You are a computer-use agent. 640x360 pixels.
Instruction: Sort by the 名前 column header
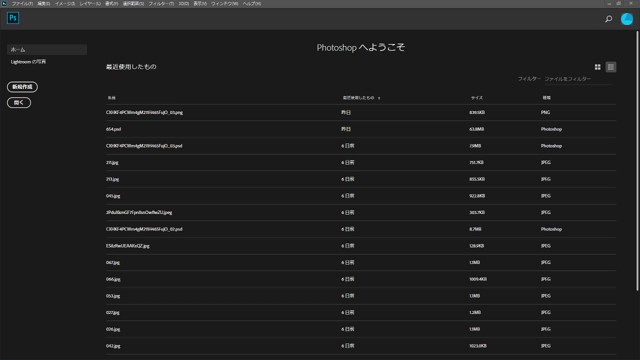click(111, 98)
